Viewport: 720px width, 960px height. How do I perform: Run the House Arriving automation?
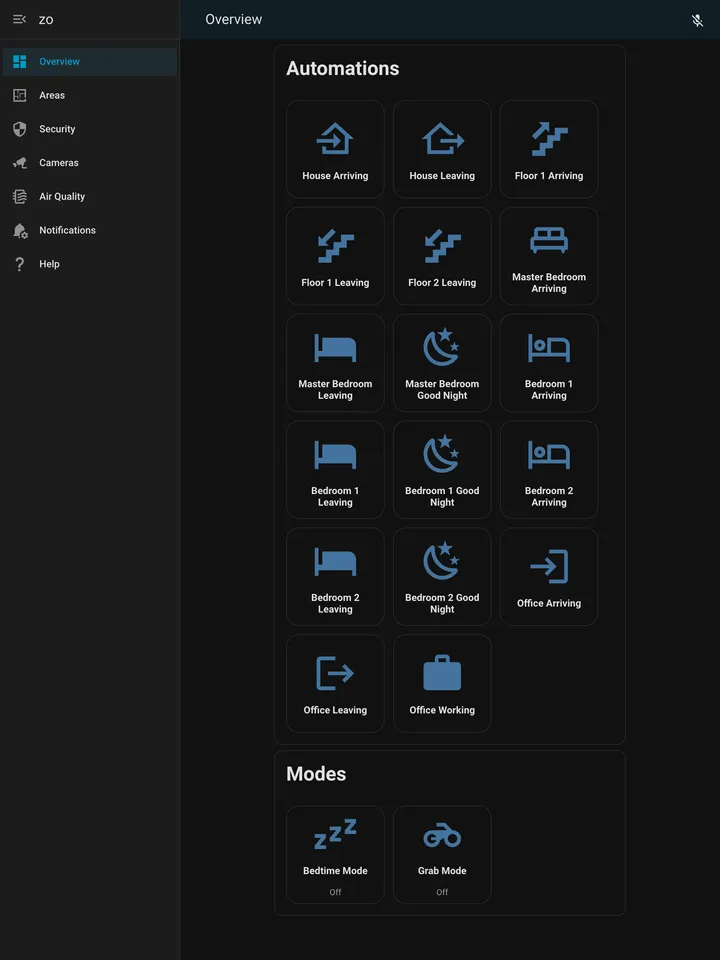335,149
